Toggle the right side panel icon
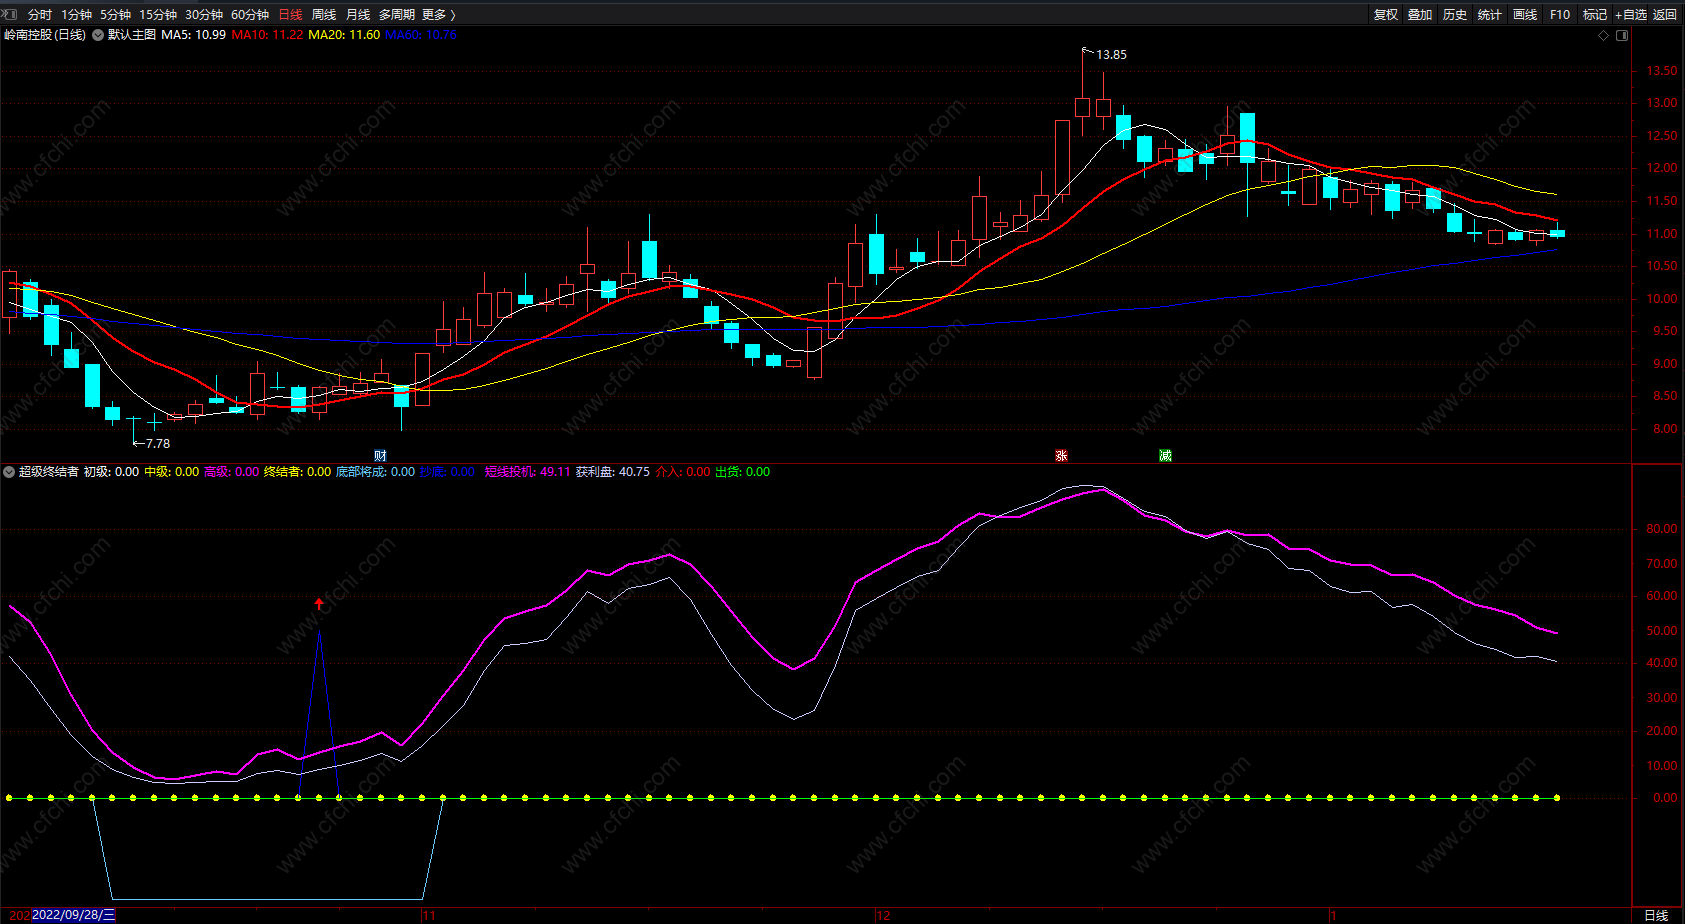This screenshot has width=1685, height=924. [x=1622, y=35]
